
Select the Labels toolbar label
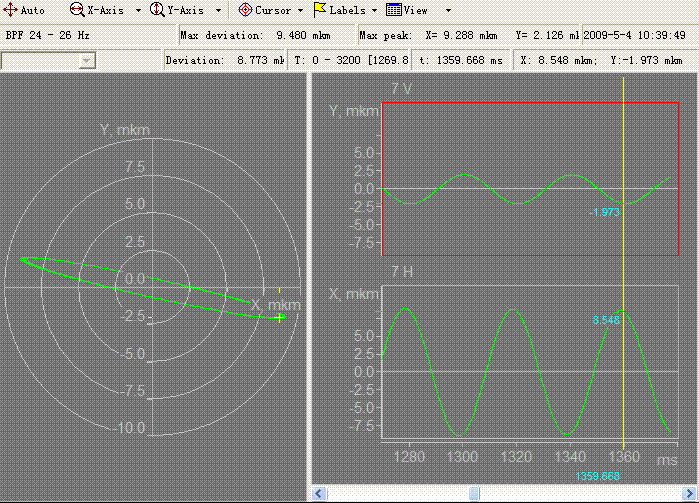[x=347, y=10]
